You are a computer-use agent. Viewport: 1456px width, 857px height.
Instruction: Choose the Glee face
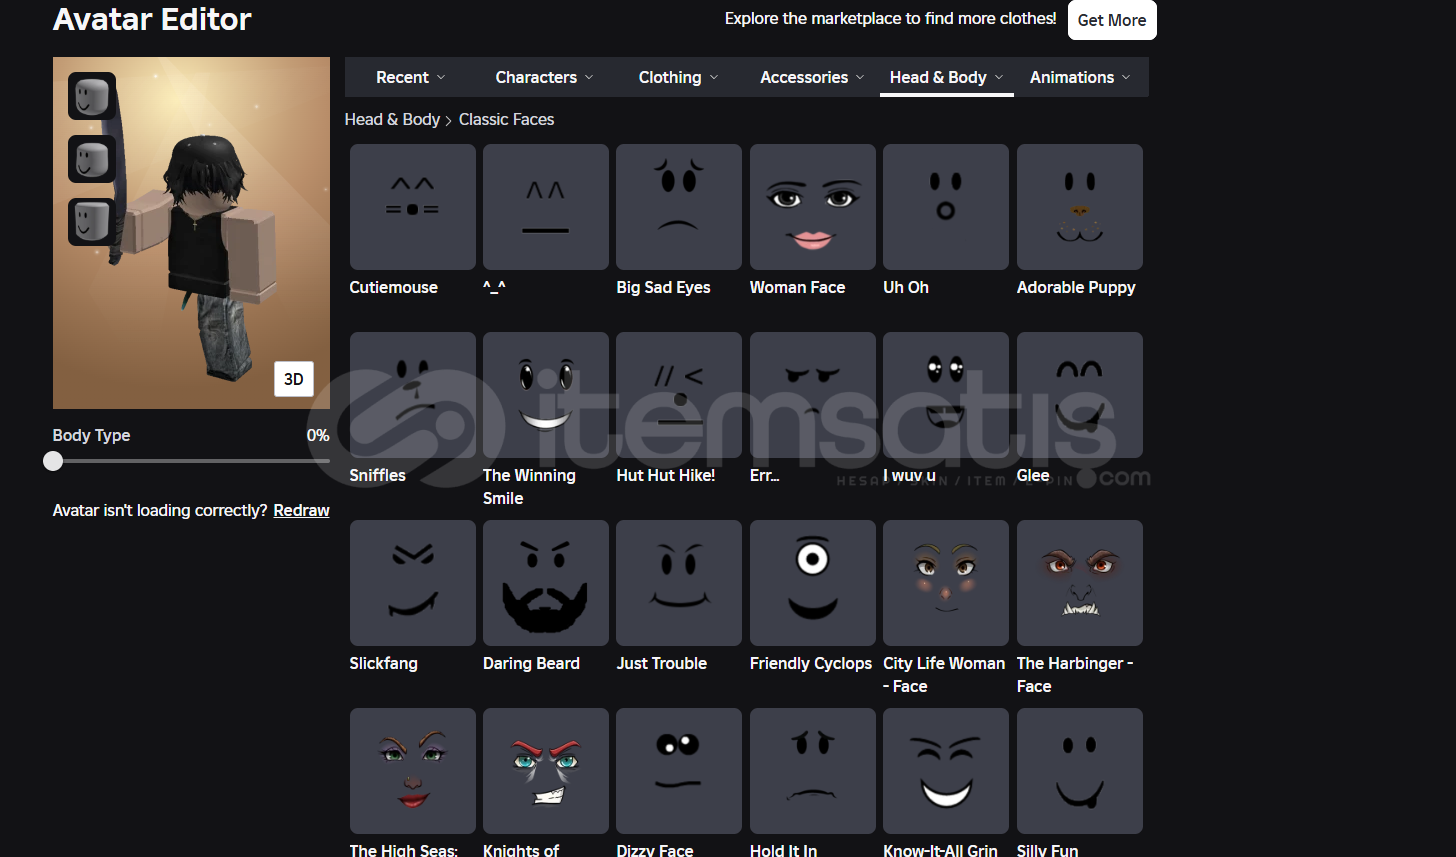1079,395
